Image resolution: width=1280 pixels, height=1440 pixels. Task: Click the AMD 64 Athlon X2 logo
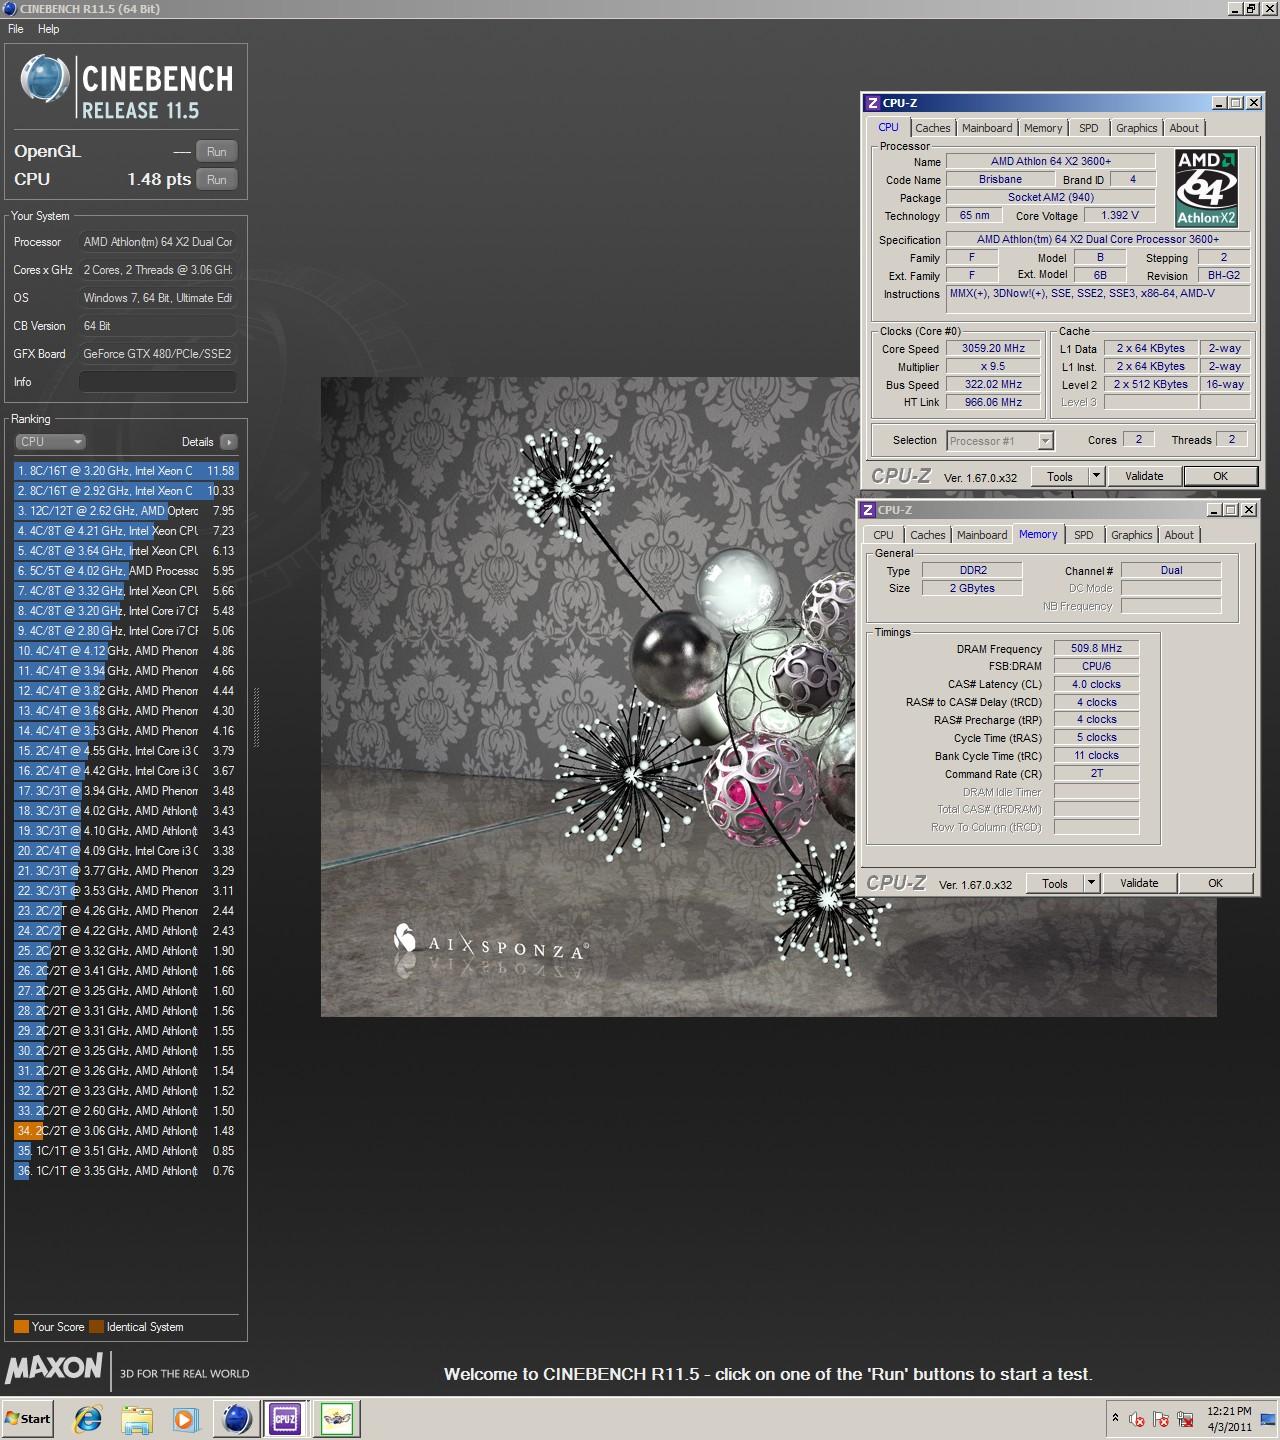(x=1206, y=188)
